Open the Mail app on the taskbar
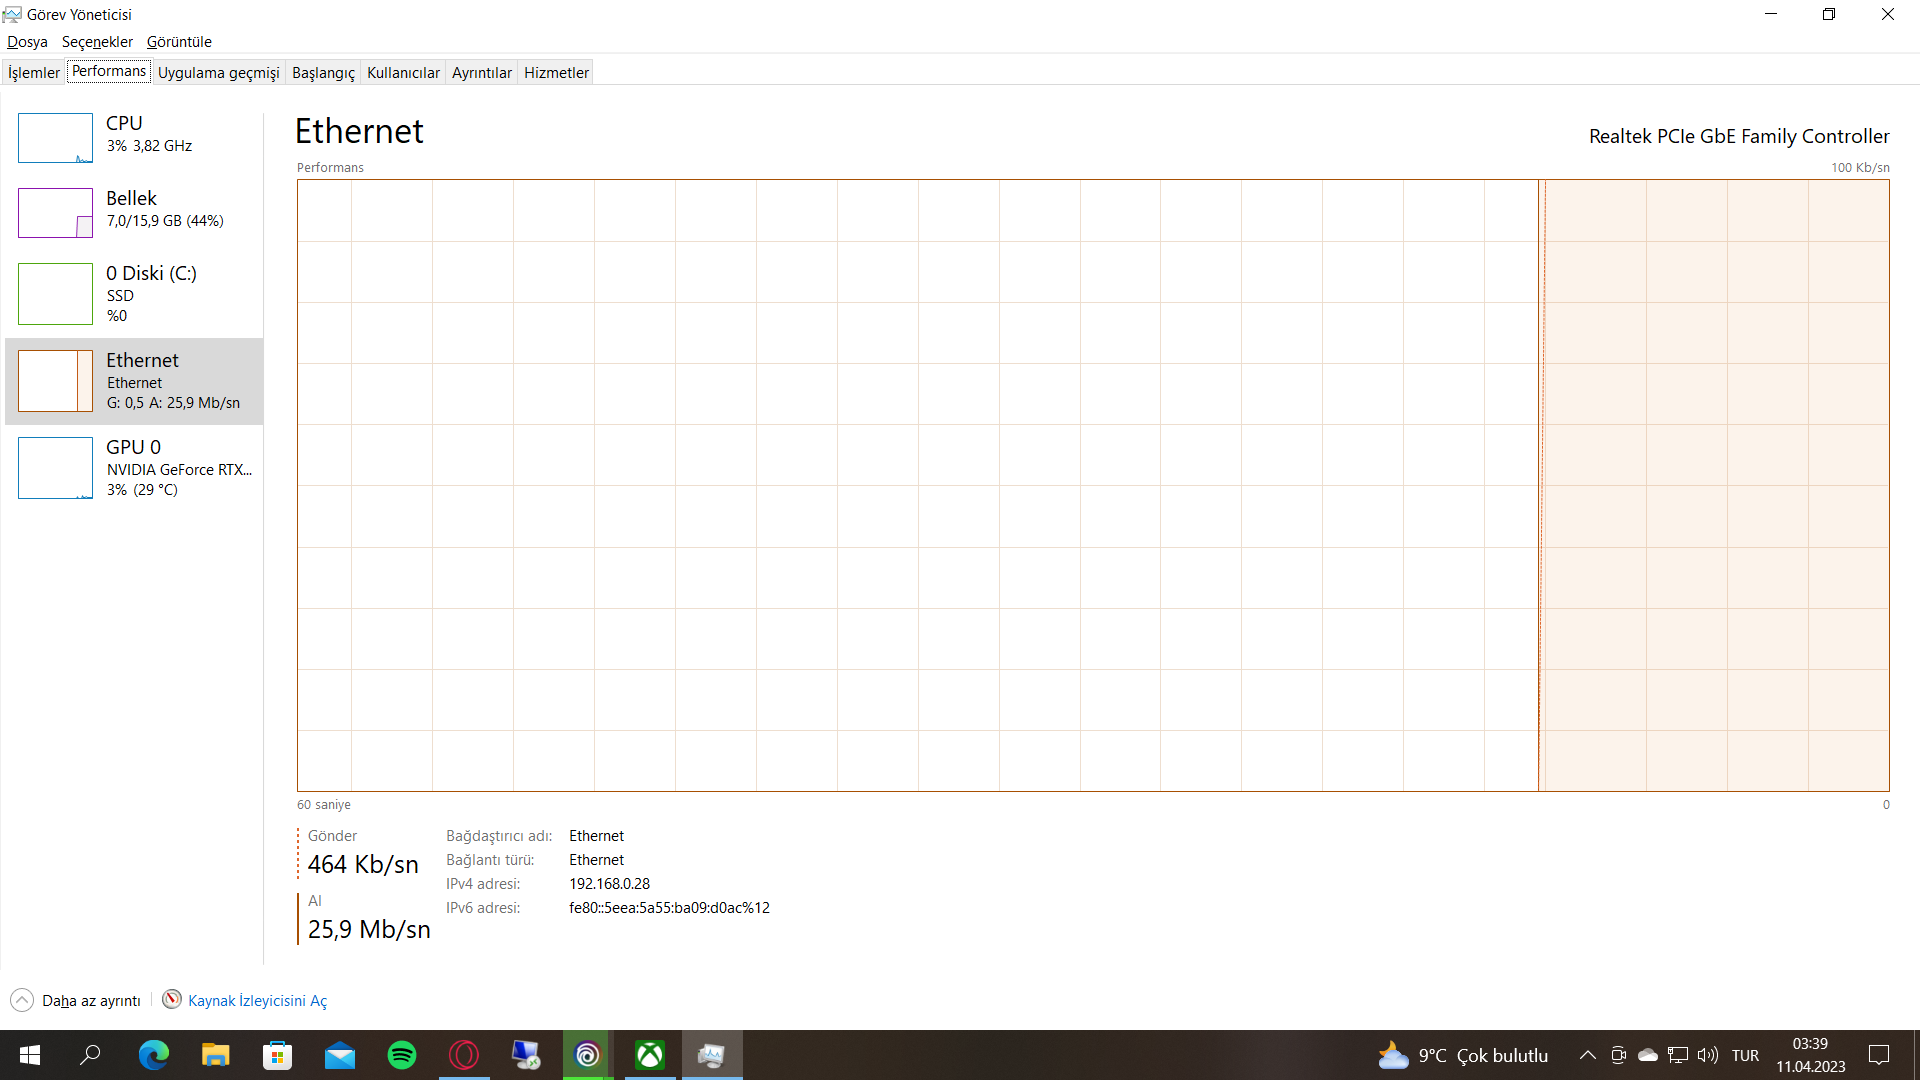The width and height of the screenshot is (1920, 1080). [340, 1055]
